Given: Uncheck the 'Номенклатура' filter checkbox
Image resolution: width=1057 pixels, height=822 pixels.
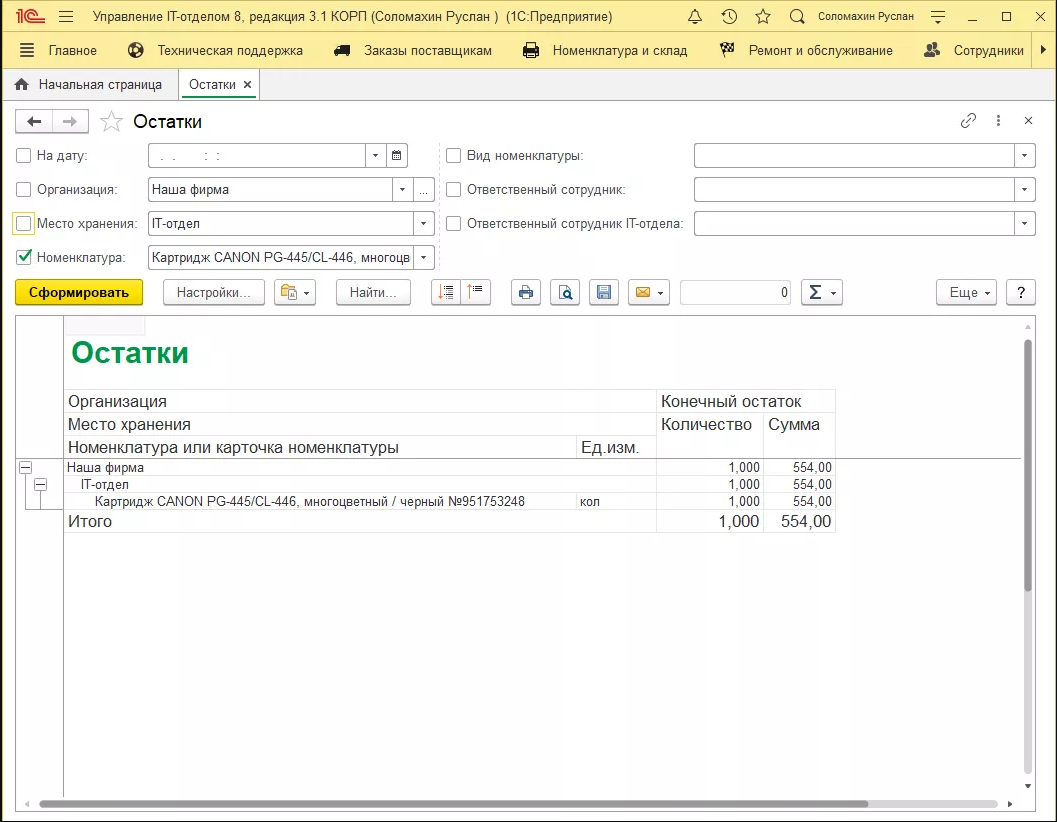Looking at the screenshot, I should click(x=24, y=257).
